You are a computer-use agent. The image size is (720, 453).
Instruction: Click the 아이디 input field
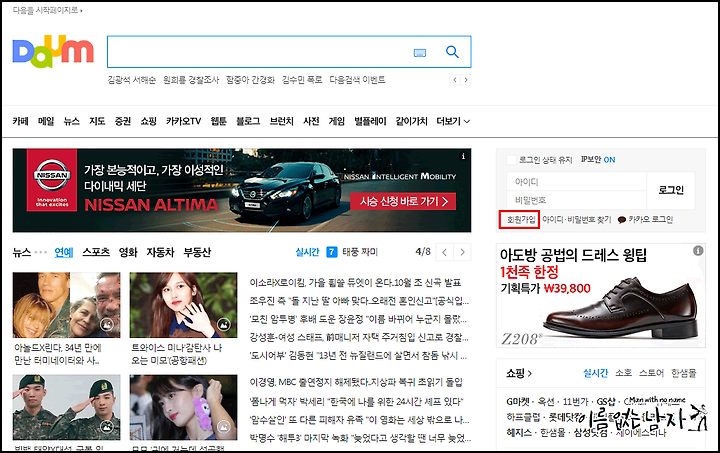[x=576, y=182]
